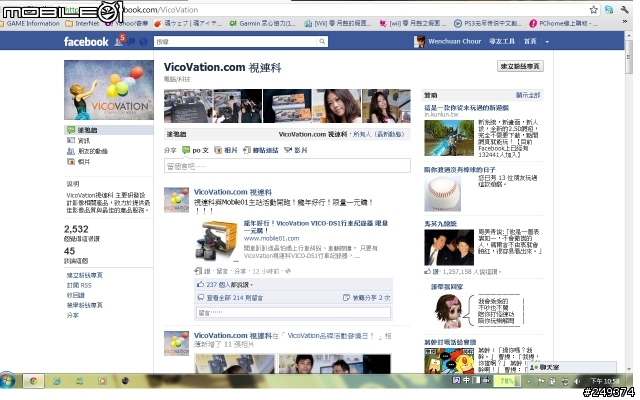Open the Windows Start button

tap(7, 381)
